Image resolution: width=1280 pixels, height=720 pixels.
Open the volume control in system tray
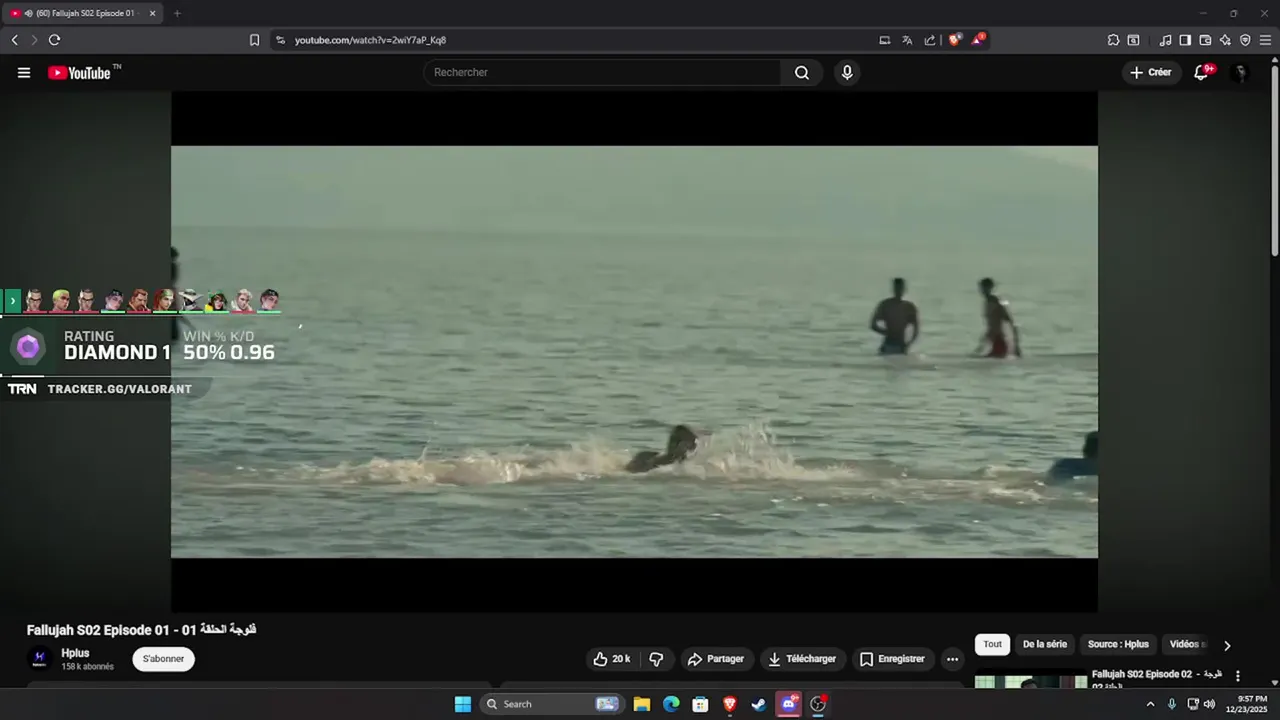pyautogui.click(x=1209, y=704)
